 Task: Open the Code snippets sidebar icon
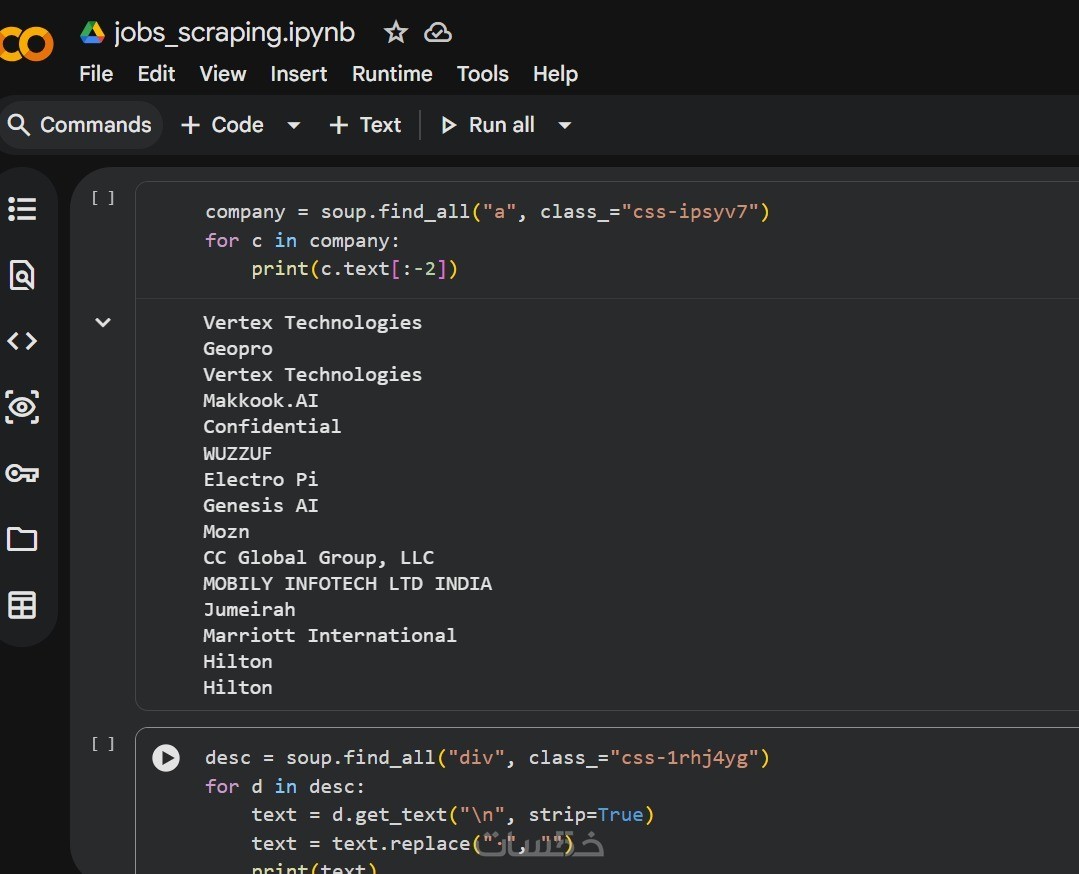[x=22, y=341]
